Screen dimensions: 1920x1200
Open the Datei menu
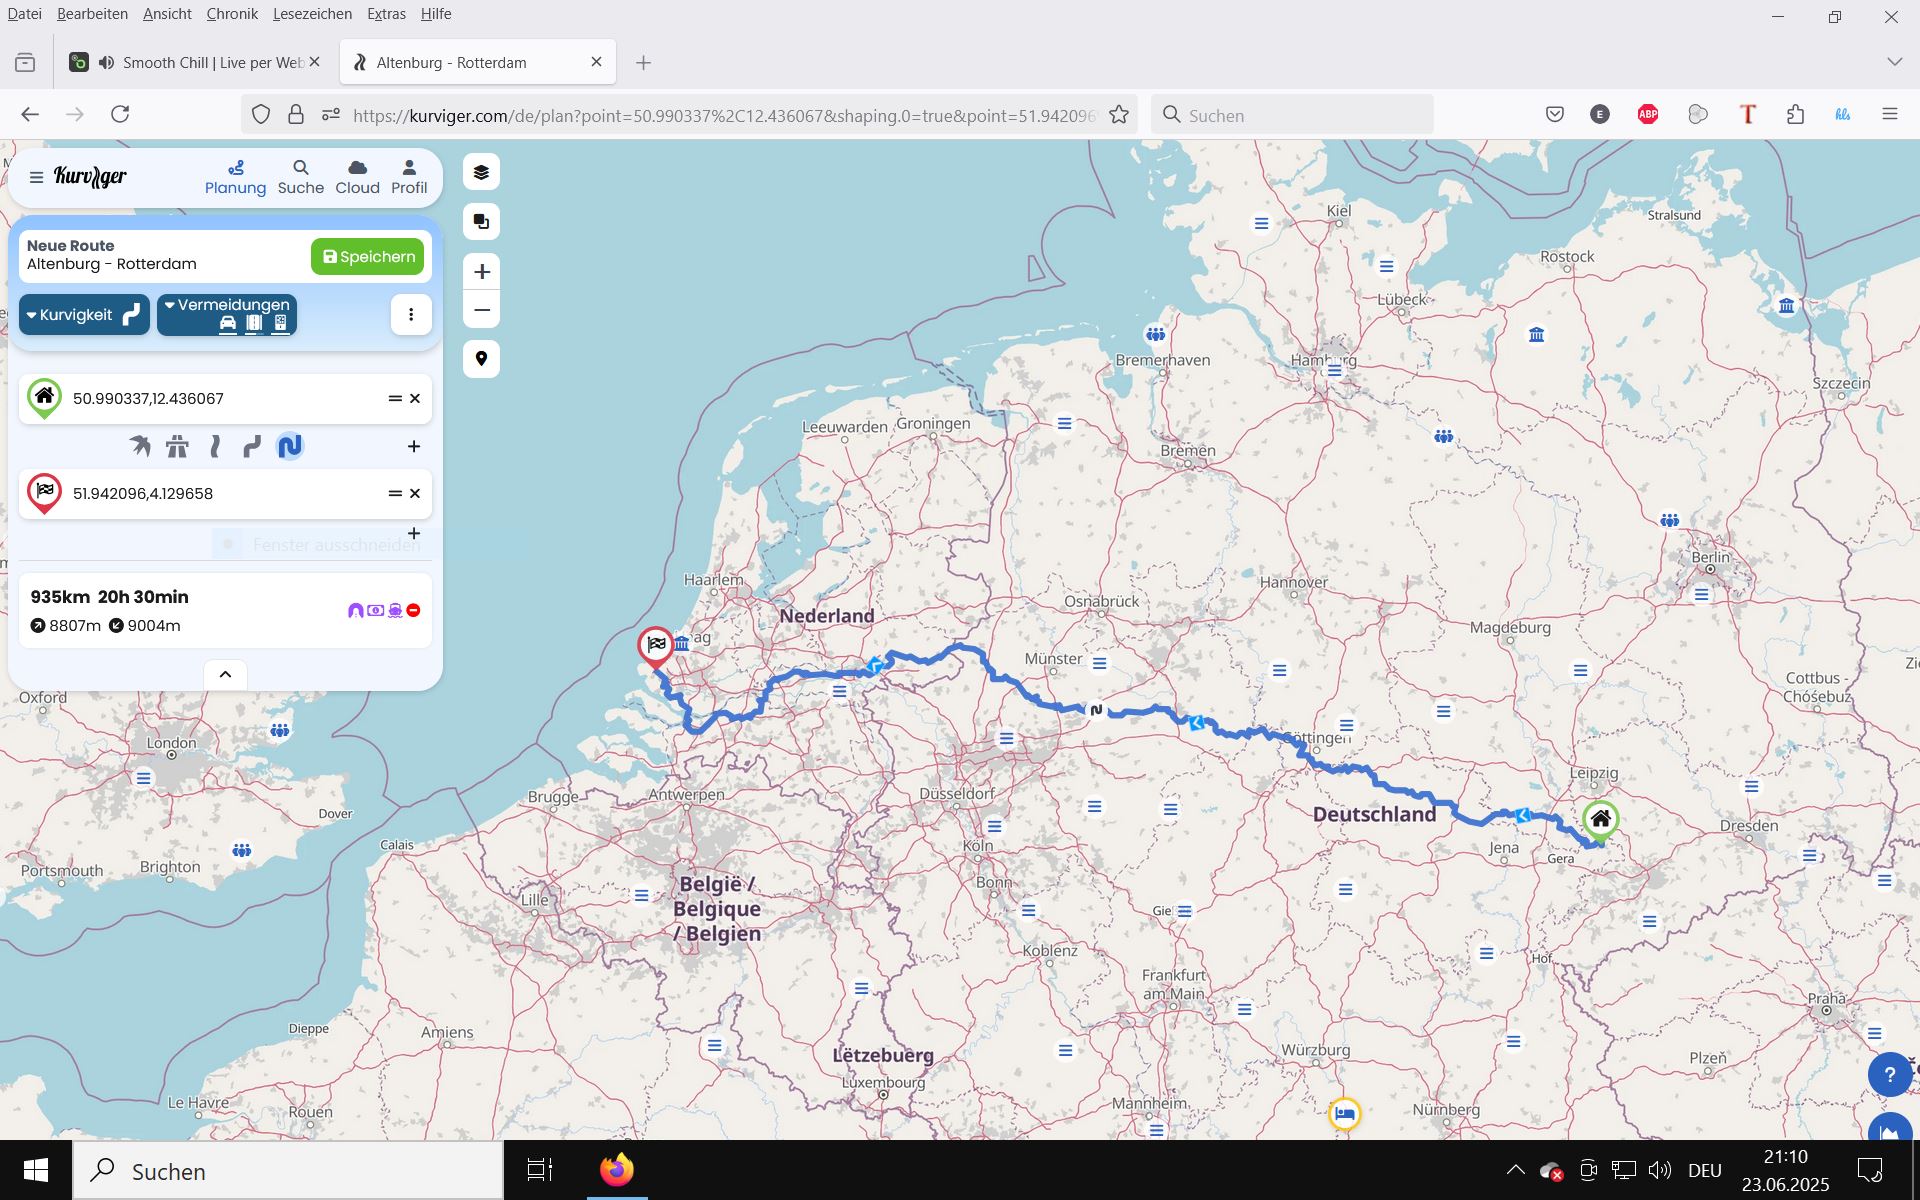coord(25,14)
